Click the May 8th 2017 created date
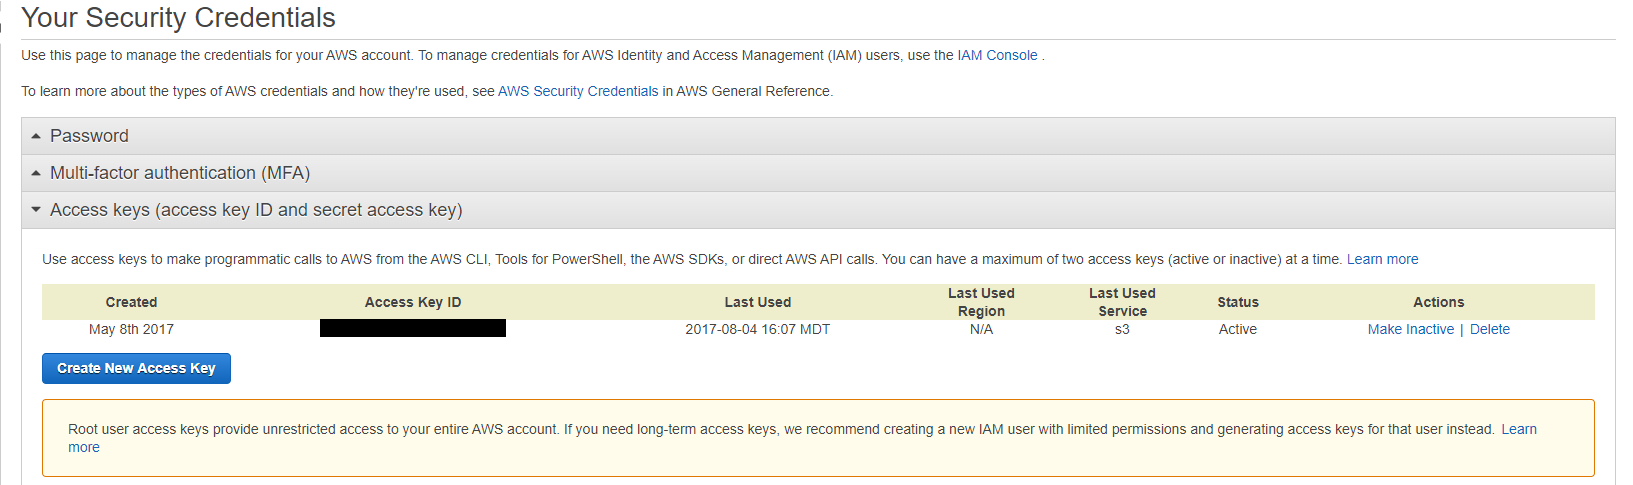 coord(131,329)
